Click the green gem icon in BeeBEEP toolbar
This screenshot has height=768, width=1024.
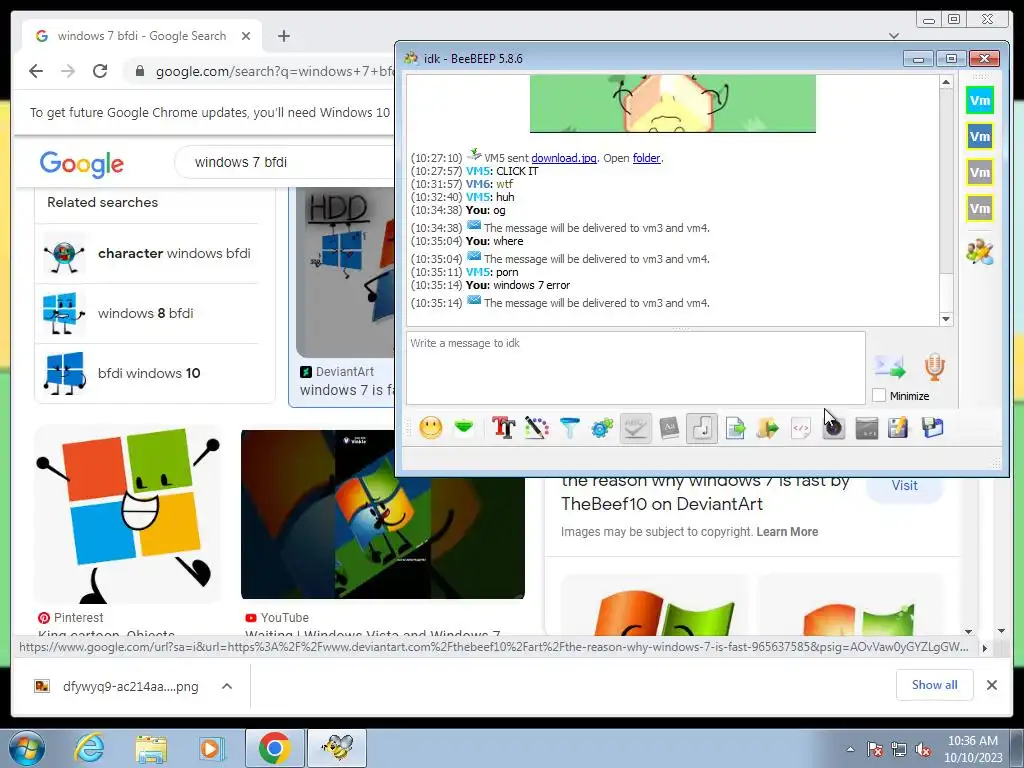pyautogui.click(x=464, y=428)
